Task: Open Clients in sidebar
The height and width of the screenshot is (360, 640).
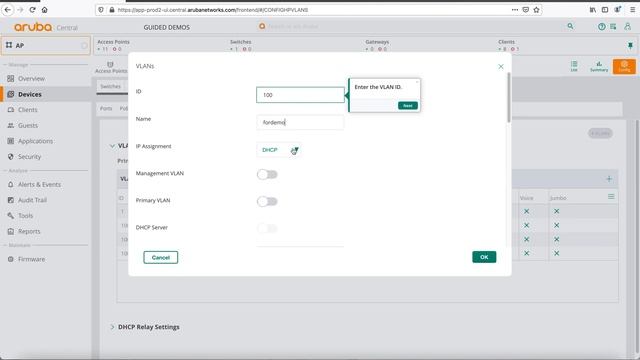Action: click(27, 110)
